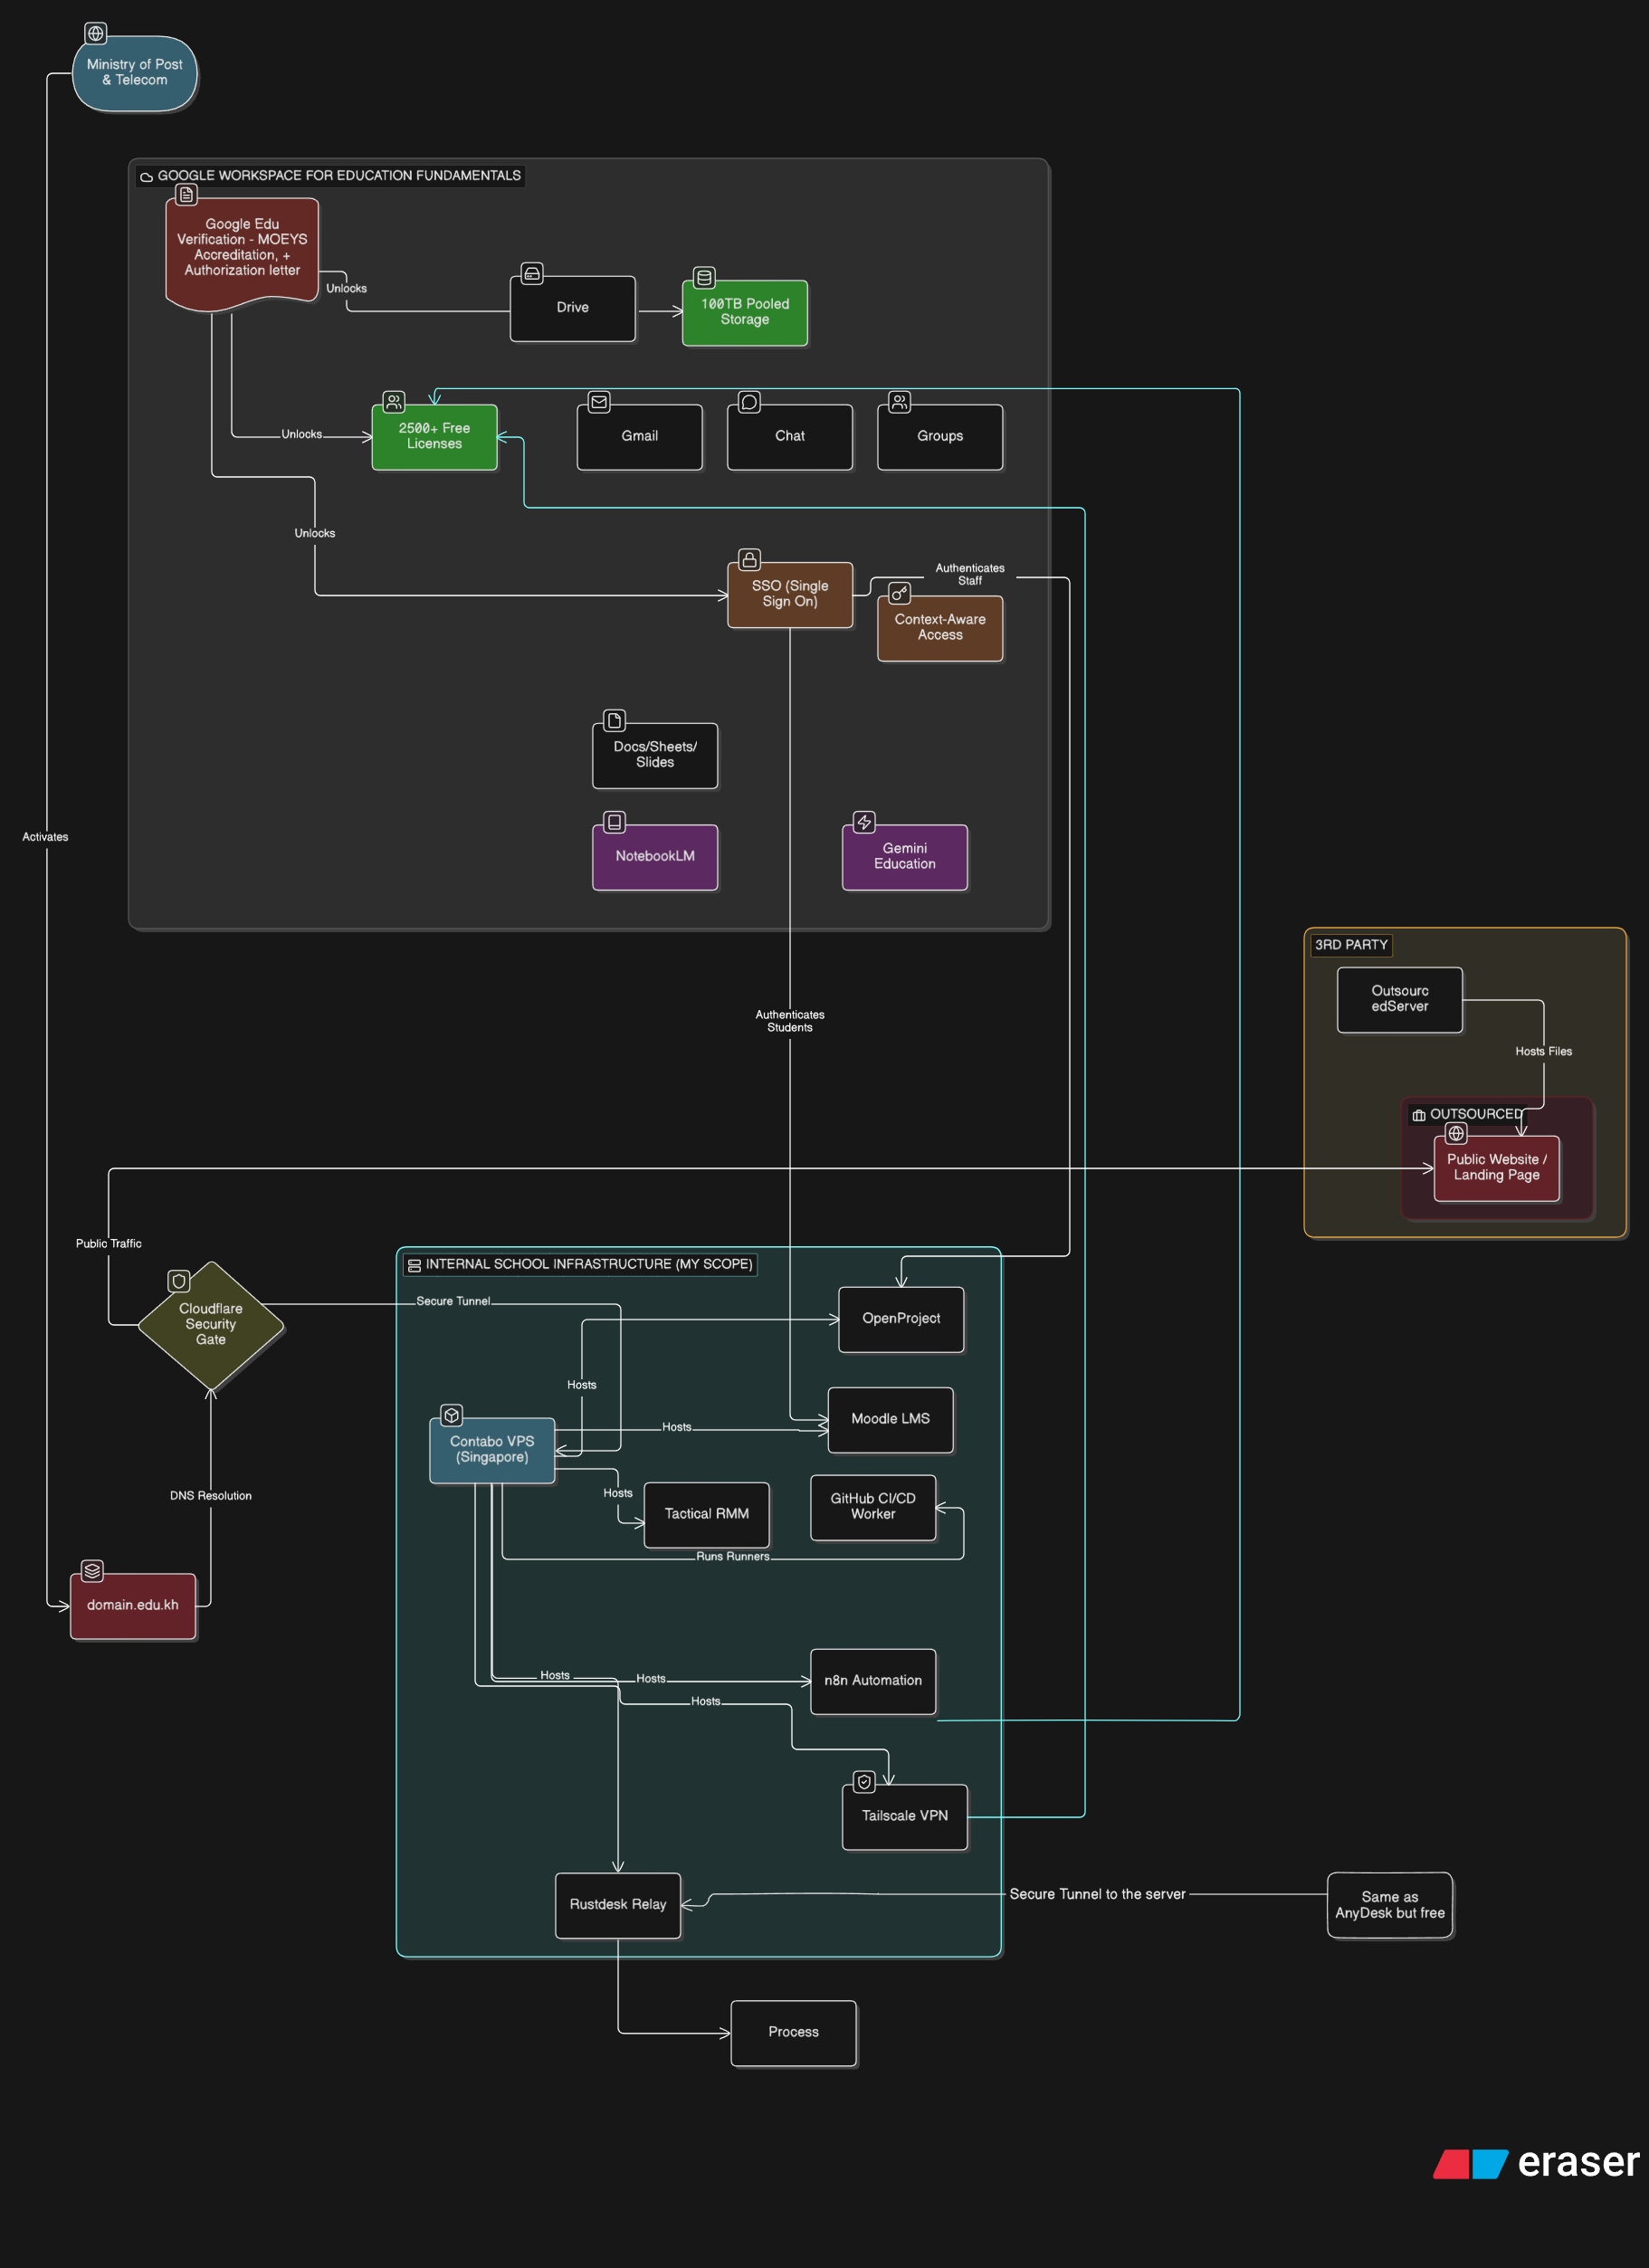Click the INTERNAL SCHOOL INFRASTRUCTURE (MY SCOPE) title
This screenshot has height=2268, width=1649.
(589, 1265)
